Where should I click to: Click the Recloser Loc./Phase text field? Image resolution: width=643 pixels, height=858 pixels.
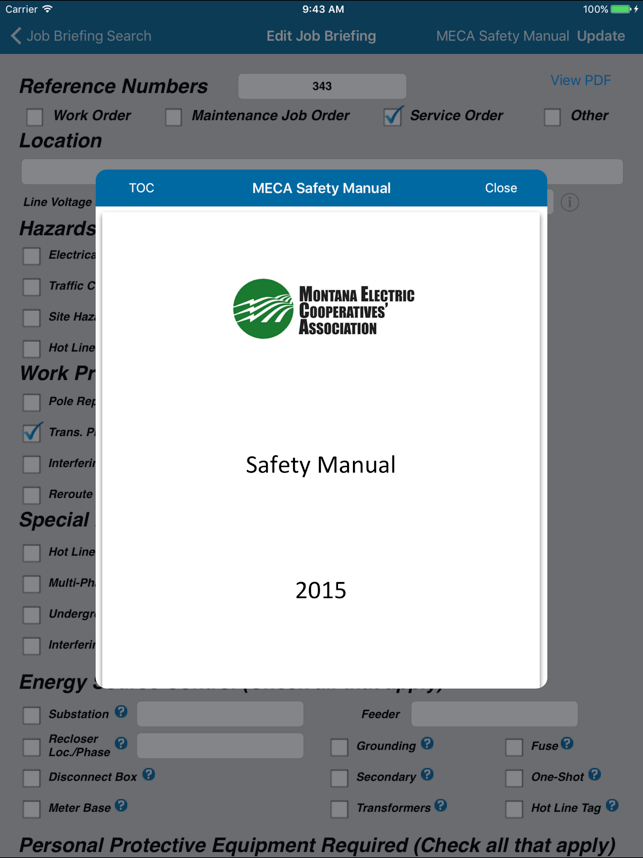220,745
